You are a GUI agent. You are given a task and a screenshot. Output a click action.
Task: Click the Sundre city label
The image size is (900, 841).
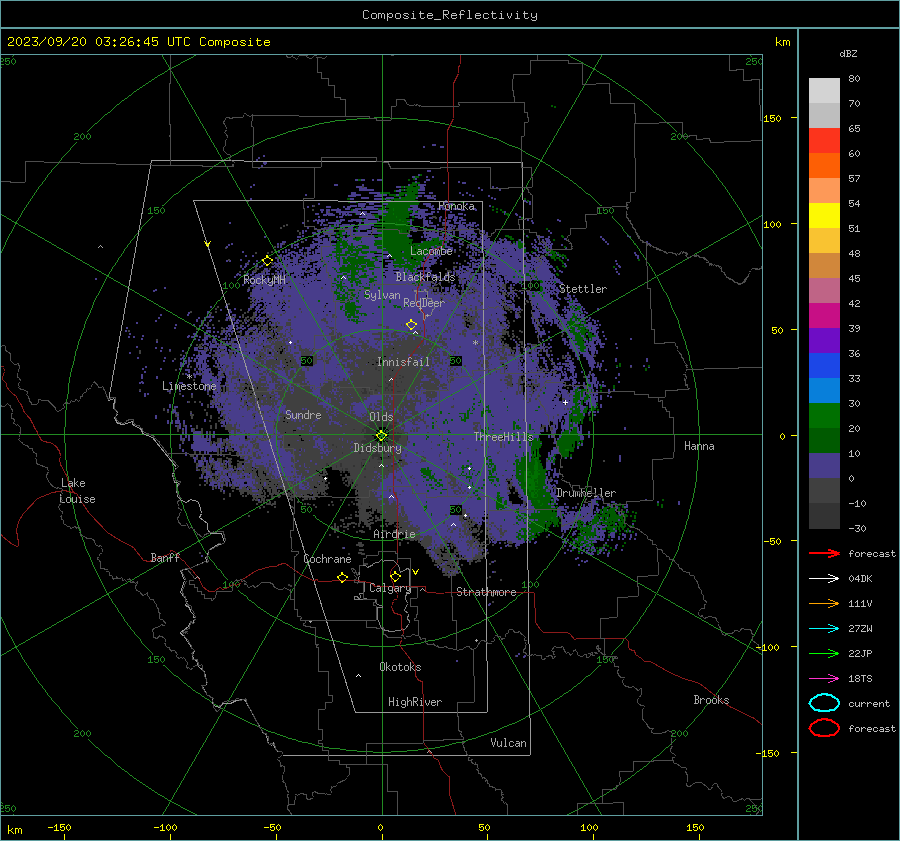303,414
